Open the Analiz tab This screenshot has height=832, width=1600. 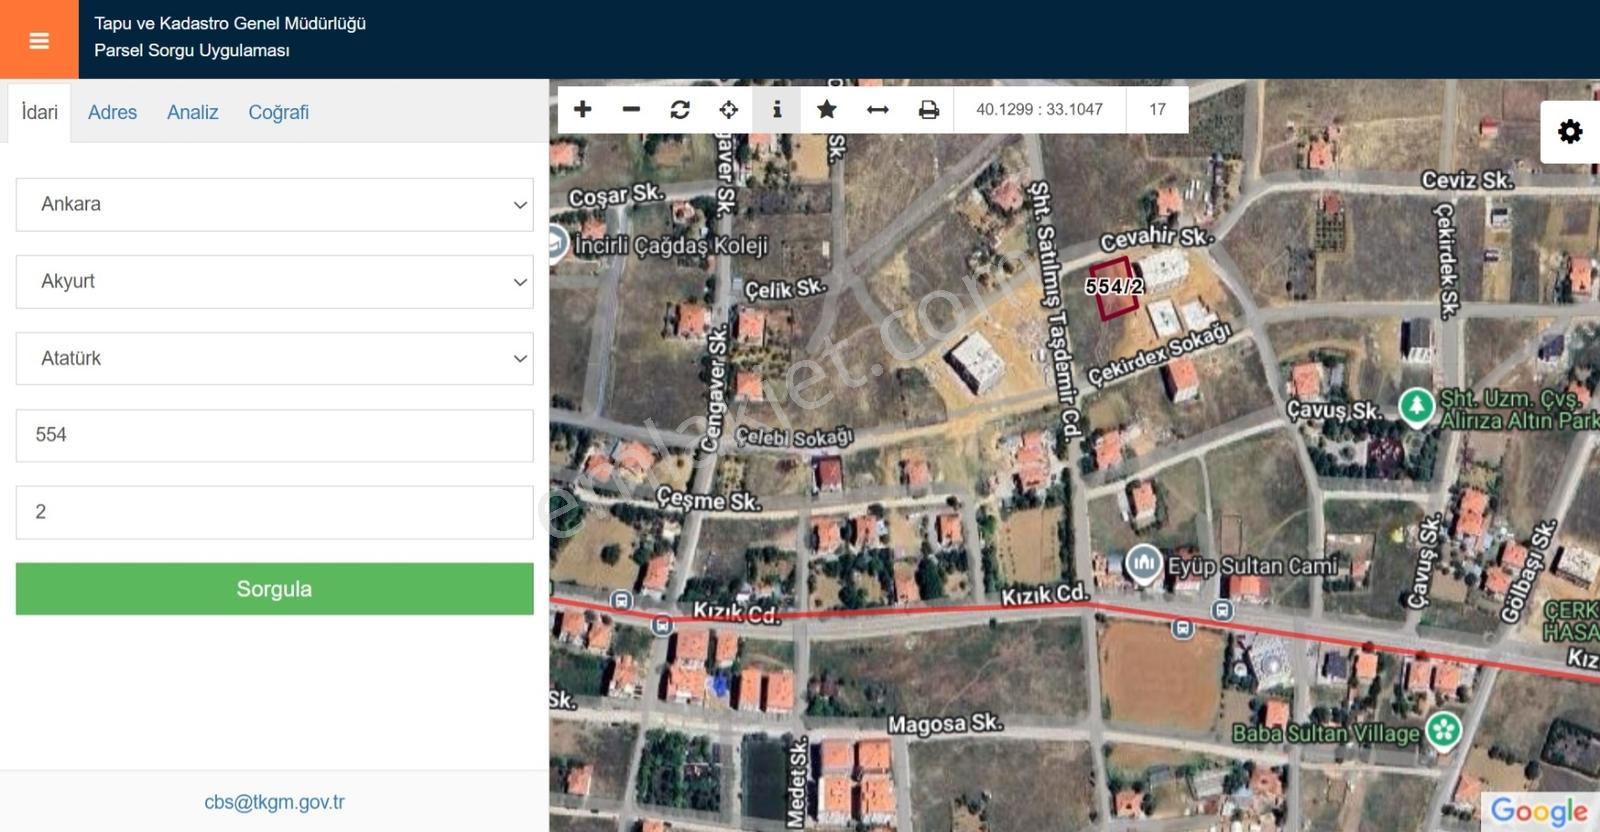coord(192,112)
